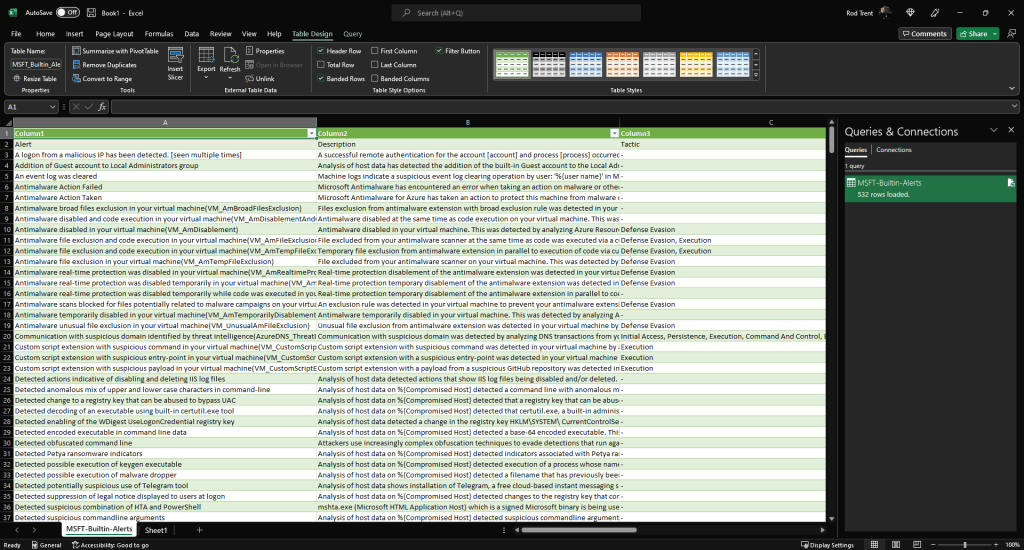Toggle AutoSave switch
The height and width of the screenshot is (550, 1024).
(67, 12)
